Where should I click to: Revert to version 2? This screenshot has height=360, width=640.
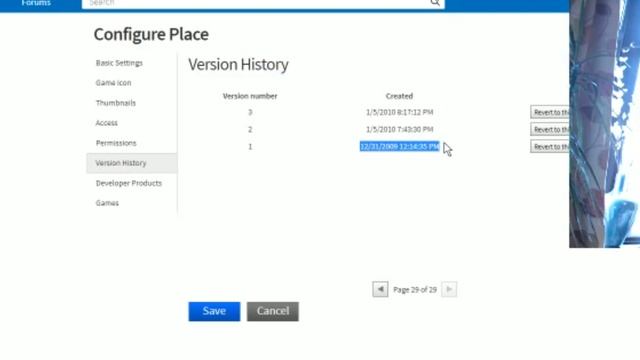click(550, 129)
